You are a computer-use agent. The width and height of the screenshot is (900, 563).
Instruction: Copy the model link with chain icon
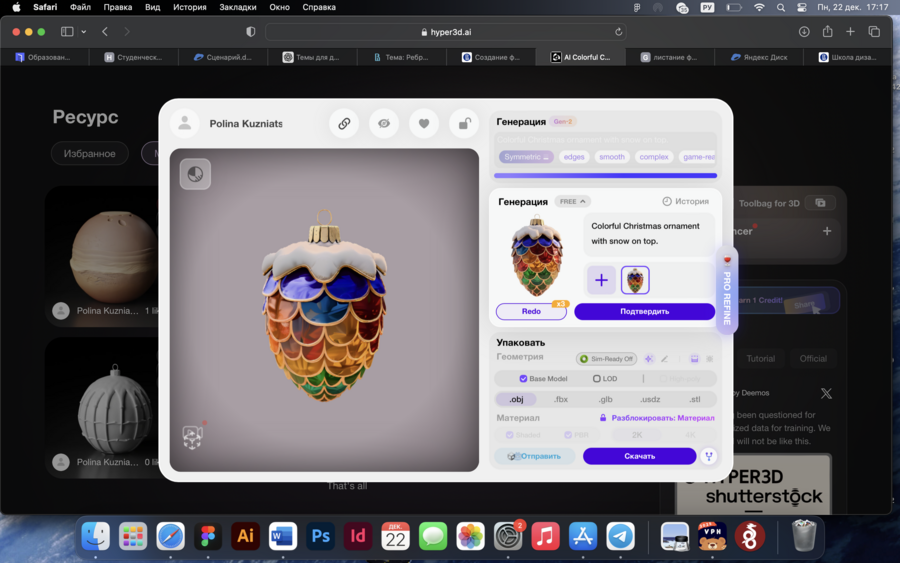344,124
